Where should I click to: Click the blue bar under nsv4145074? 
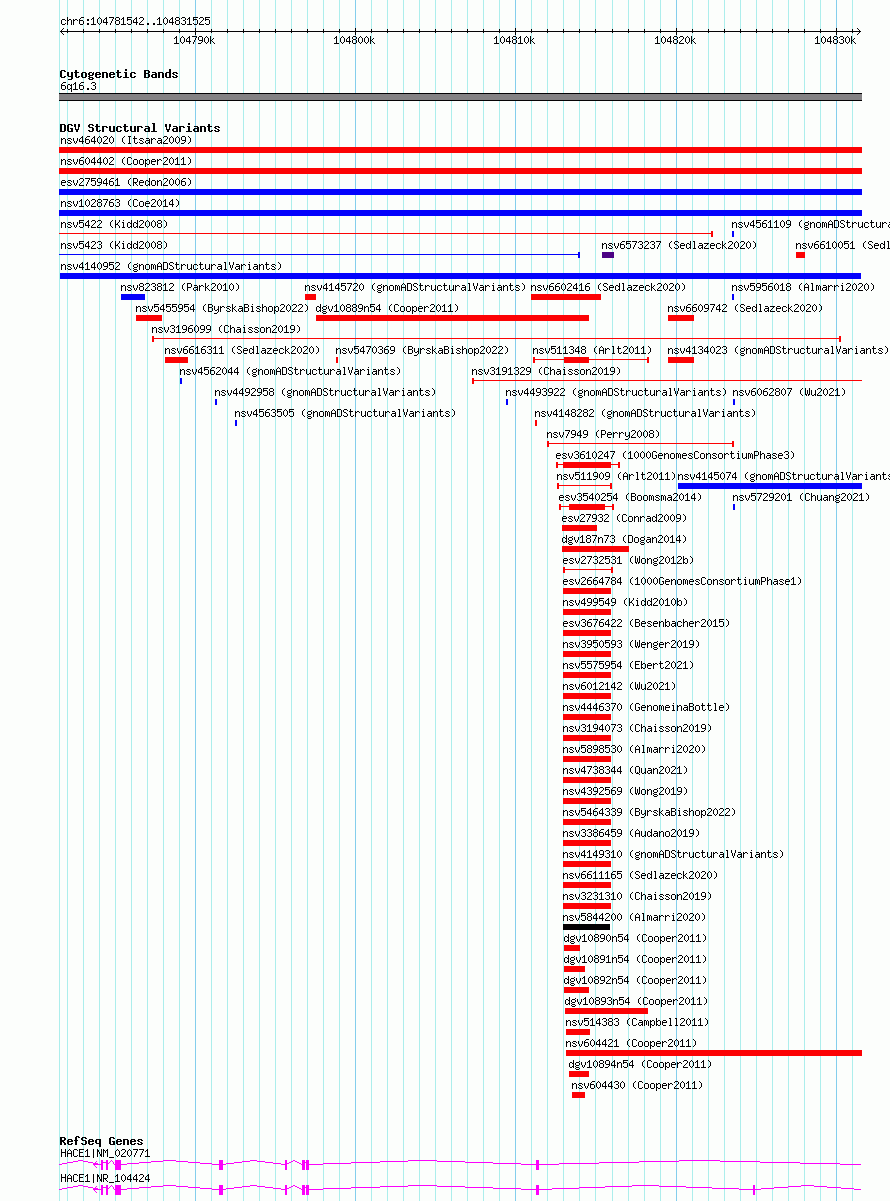(769, 486)
